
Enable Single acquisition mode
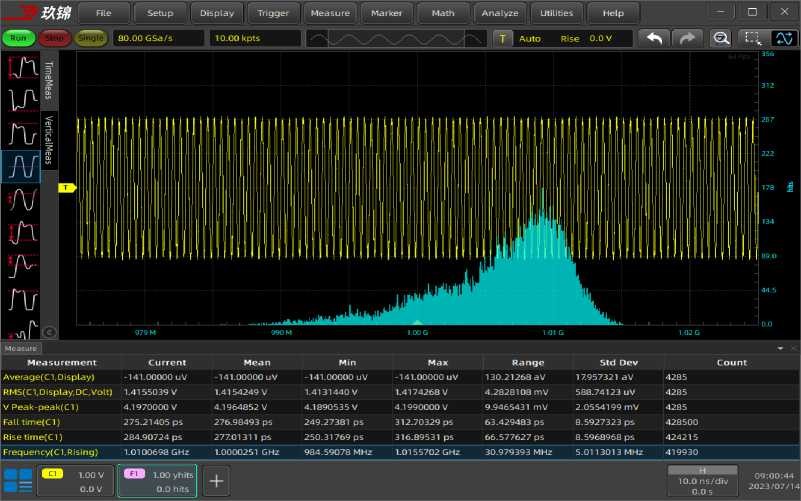(x=90, y=38)
